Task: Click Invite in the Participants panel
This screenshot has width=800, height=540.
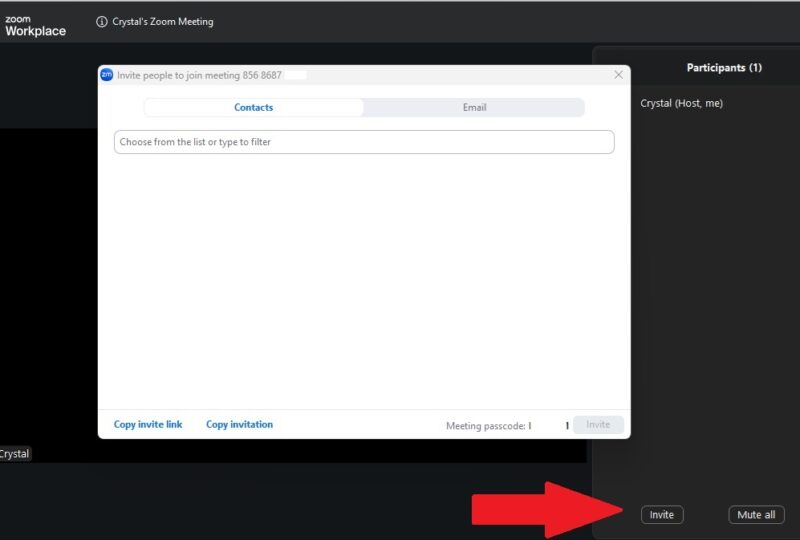Action: [662, 514]
